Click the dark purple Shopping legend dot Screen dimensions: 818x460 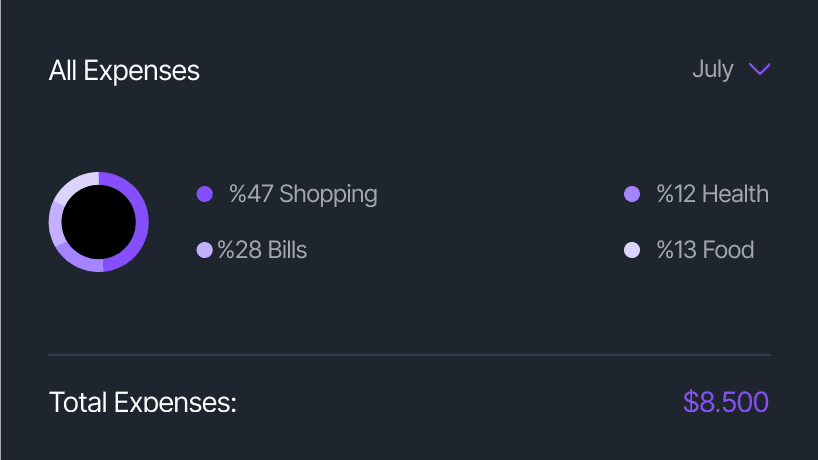point(205,194)
